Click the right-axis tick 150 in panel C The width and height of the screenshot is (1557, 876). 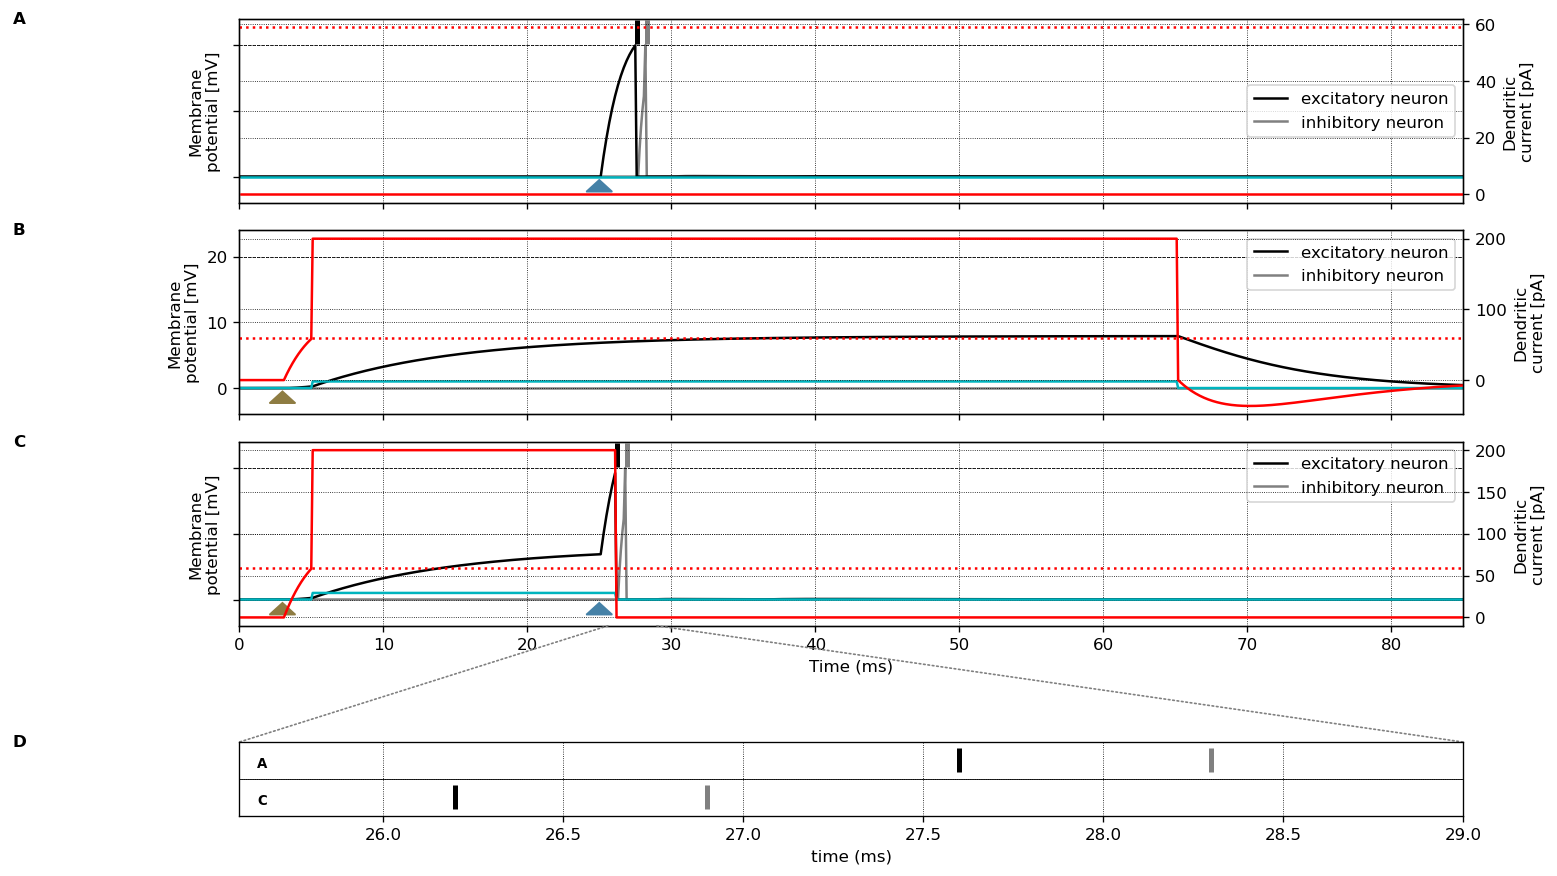click(1489, 493)
